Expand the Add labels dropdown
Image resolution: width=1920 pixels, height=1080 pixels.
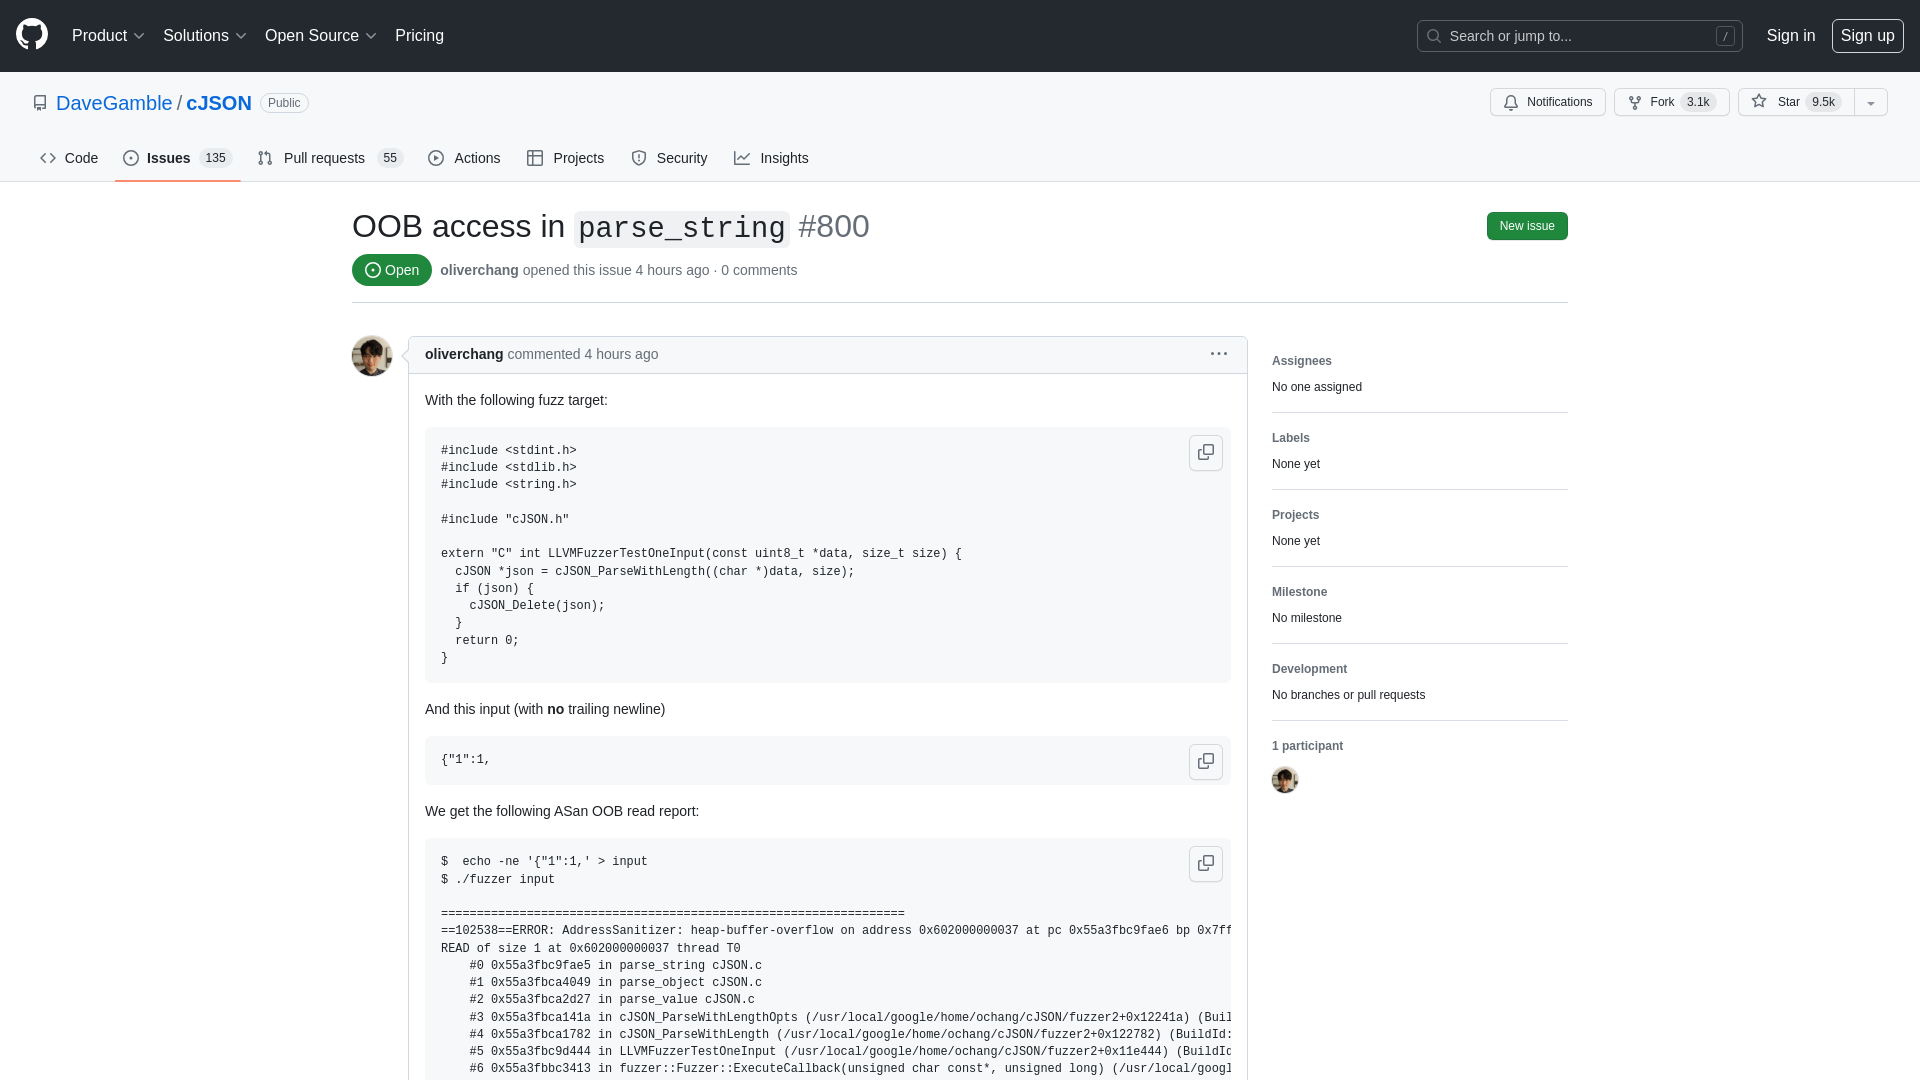[1291, 438]
